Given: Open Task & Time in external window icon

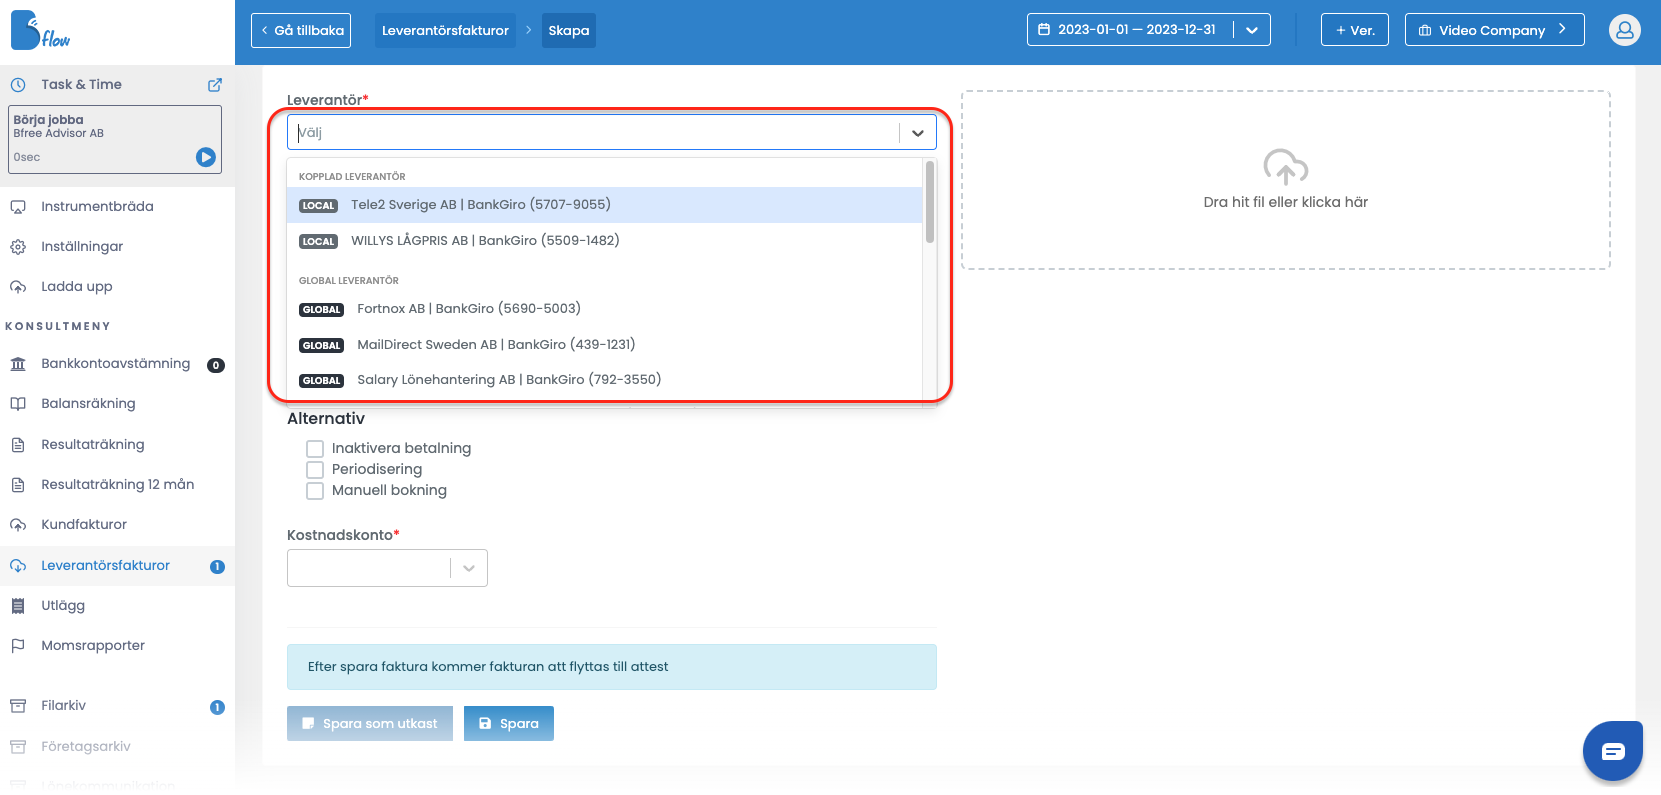Looking at the screenshot, I should [x=215, y=85].
